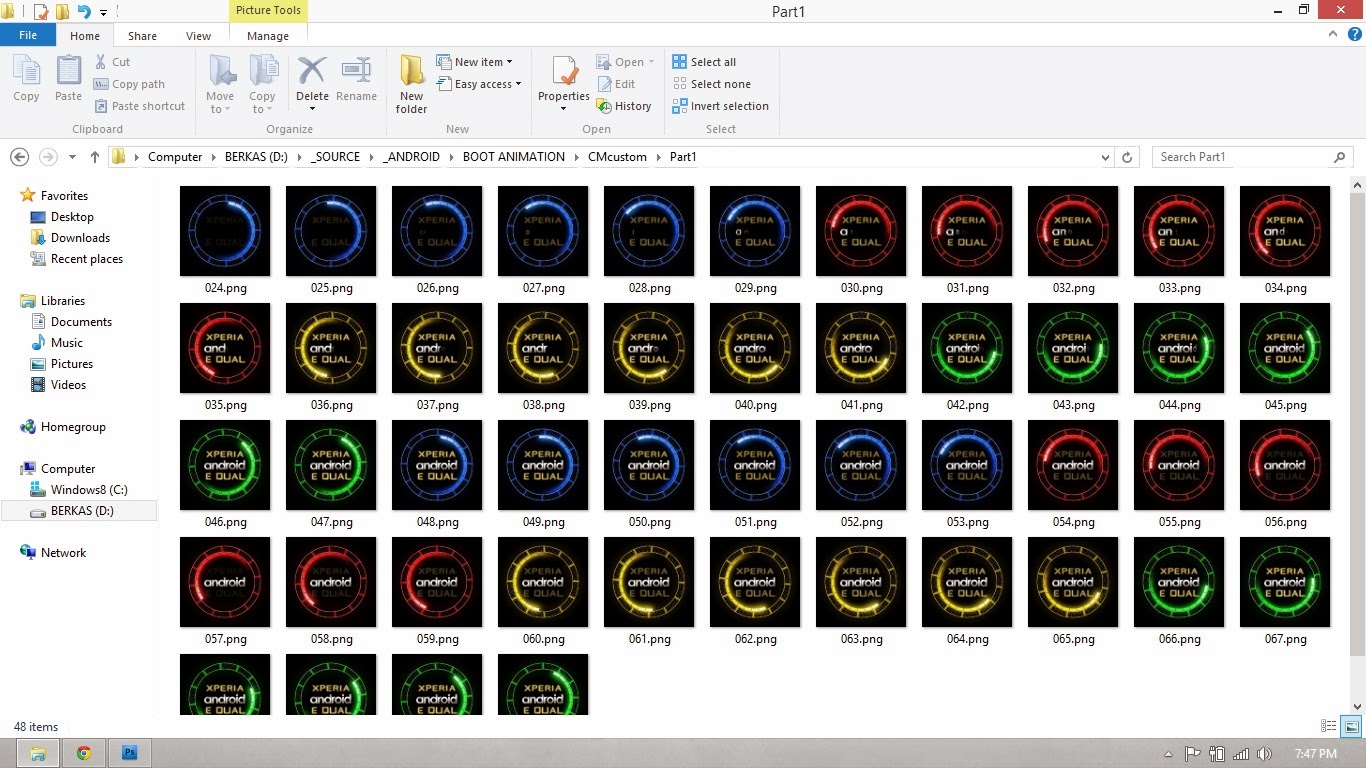Image resolution: width=1366 pixels, height=768 pixels.
Task: Click the Delete red X icon
Action: tap(312, 73)
